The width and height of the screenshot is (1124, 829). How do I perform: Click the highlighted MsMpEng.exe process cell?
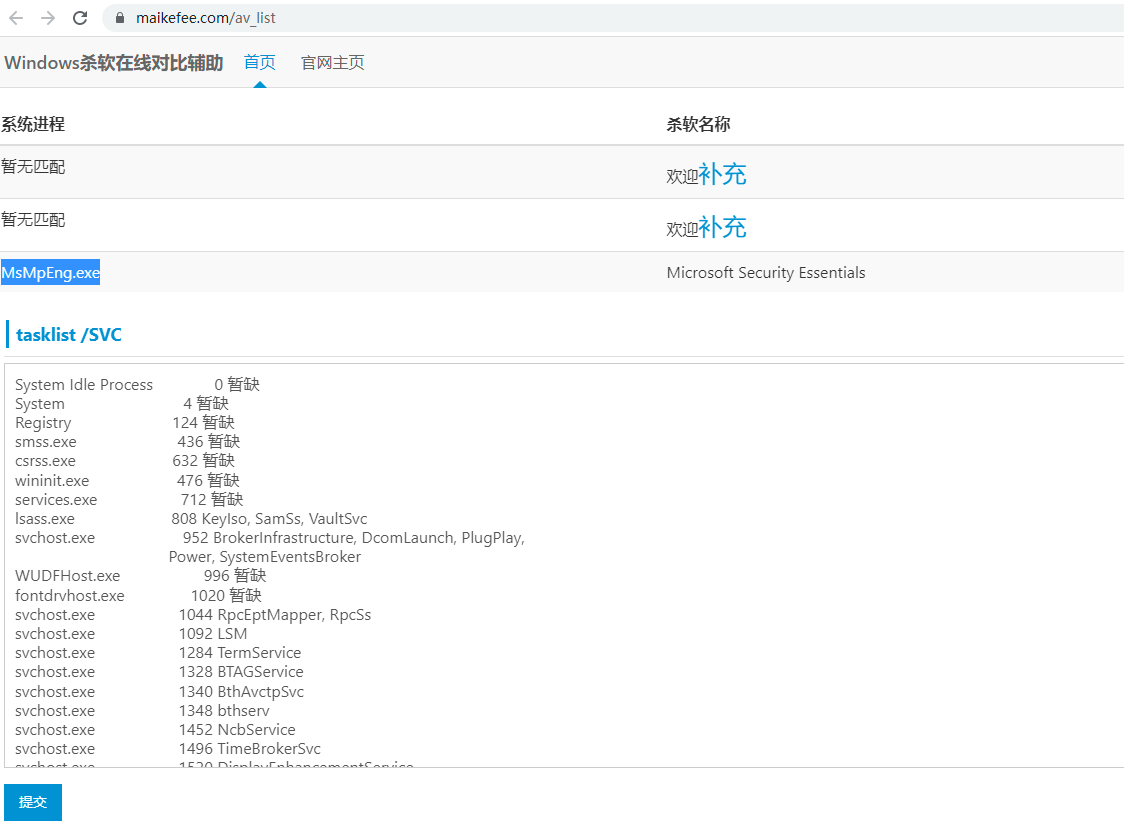point(51,273)
